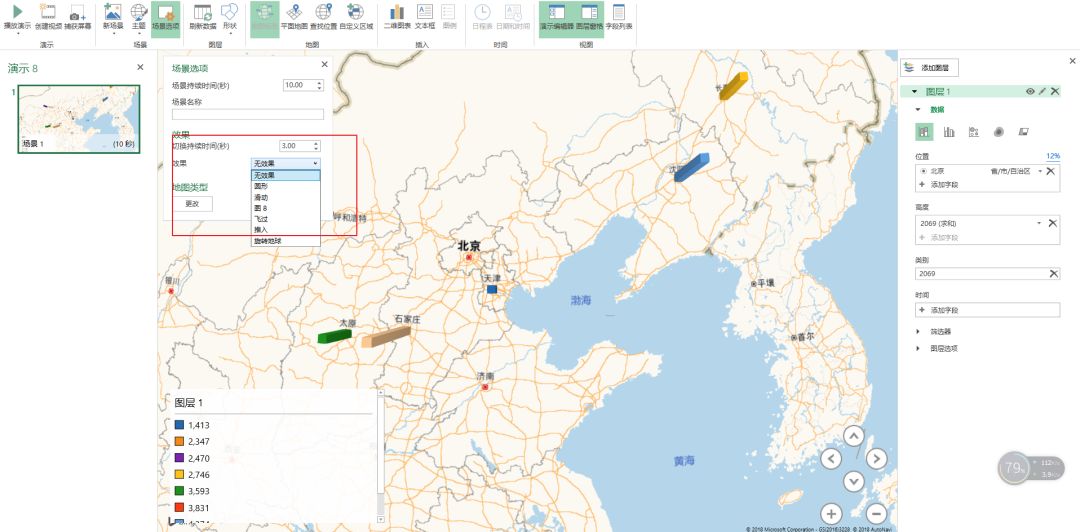Select heat map chart type icon
The width and height of the screenshot is (1080, 532).
point(998,132)
